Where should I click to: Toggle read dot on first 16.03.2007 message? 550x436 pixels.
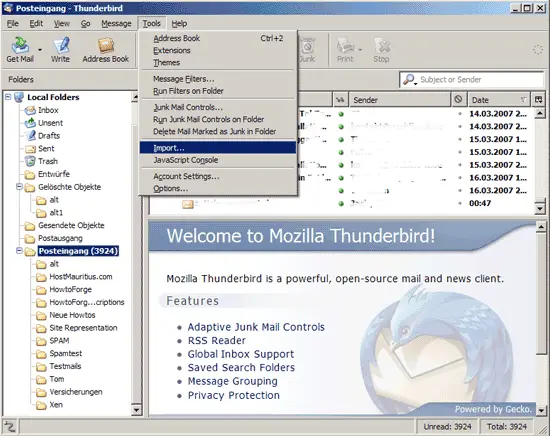pos(341,178)
